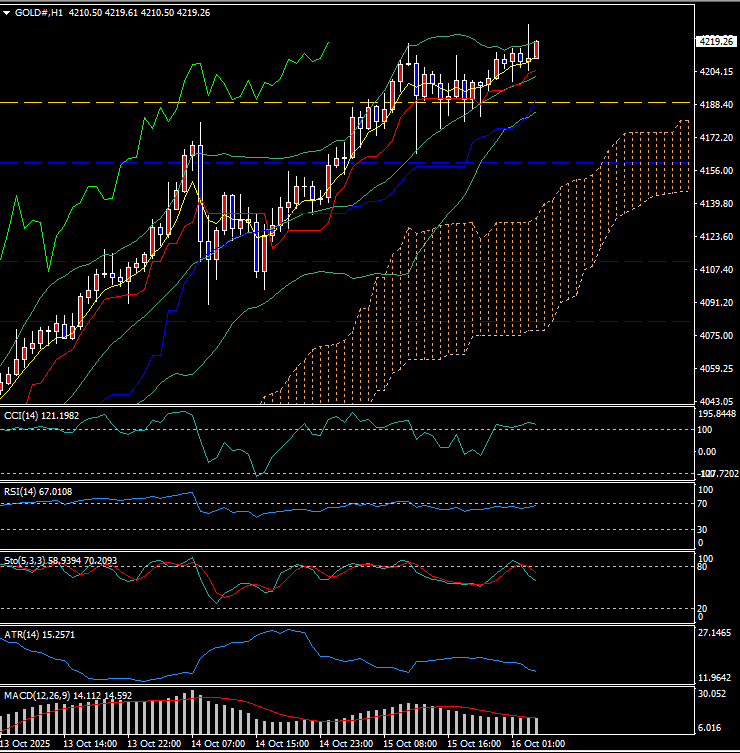The width and height of the screenshot is (740, 753).
Task: Click the GOLD#,H1 symbol title text
Action: pos(40,12)
